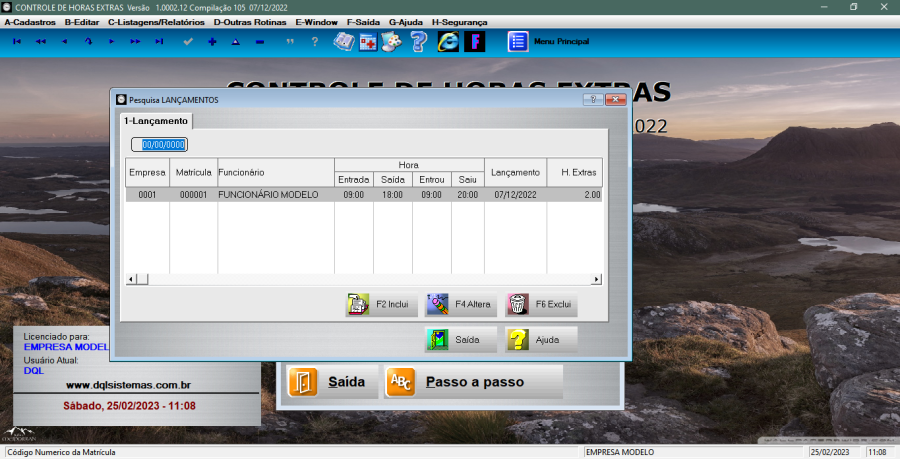Open the H-Segurança menu
The width and height of the screenshot is (900, 459).
459,21
